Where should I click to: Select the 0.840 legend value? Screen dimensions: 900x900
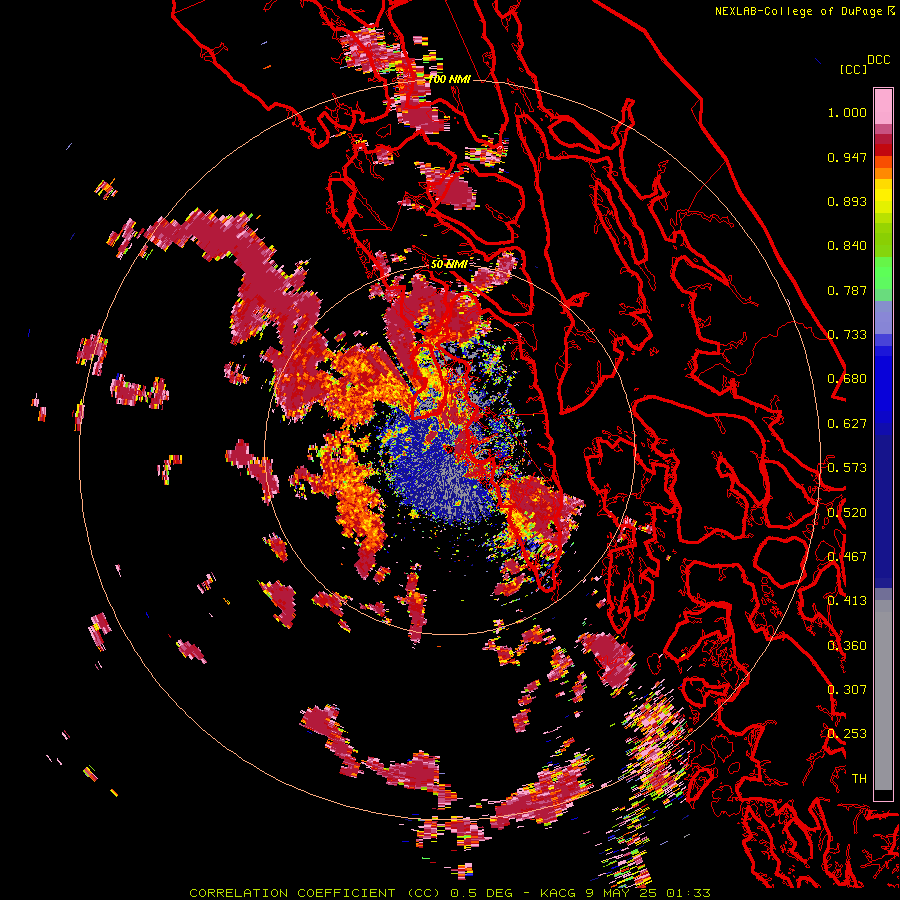[847, 246]
